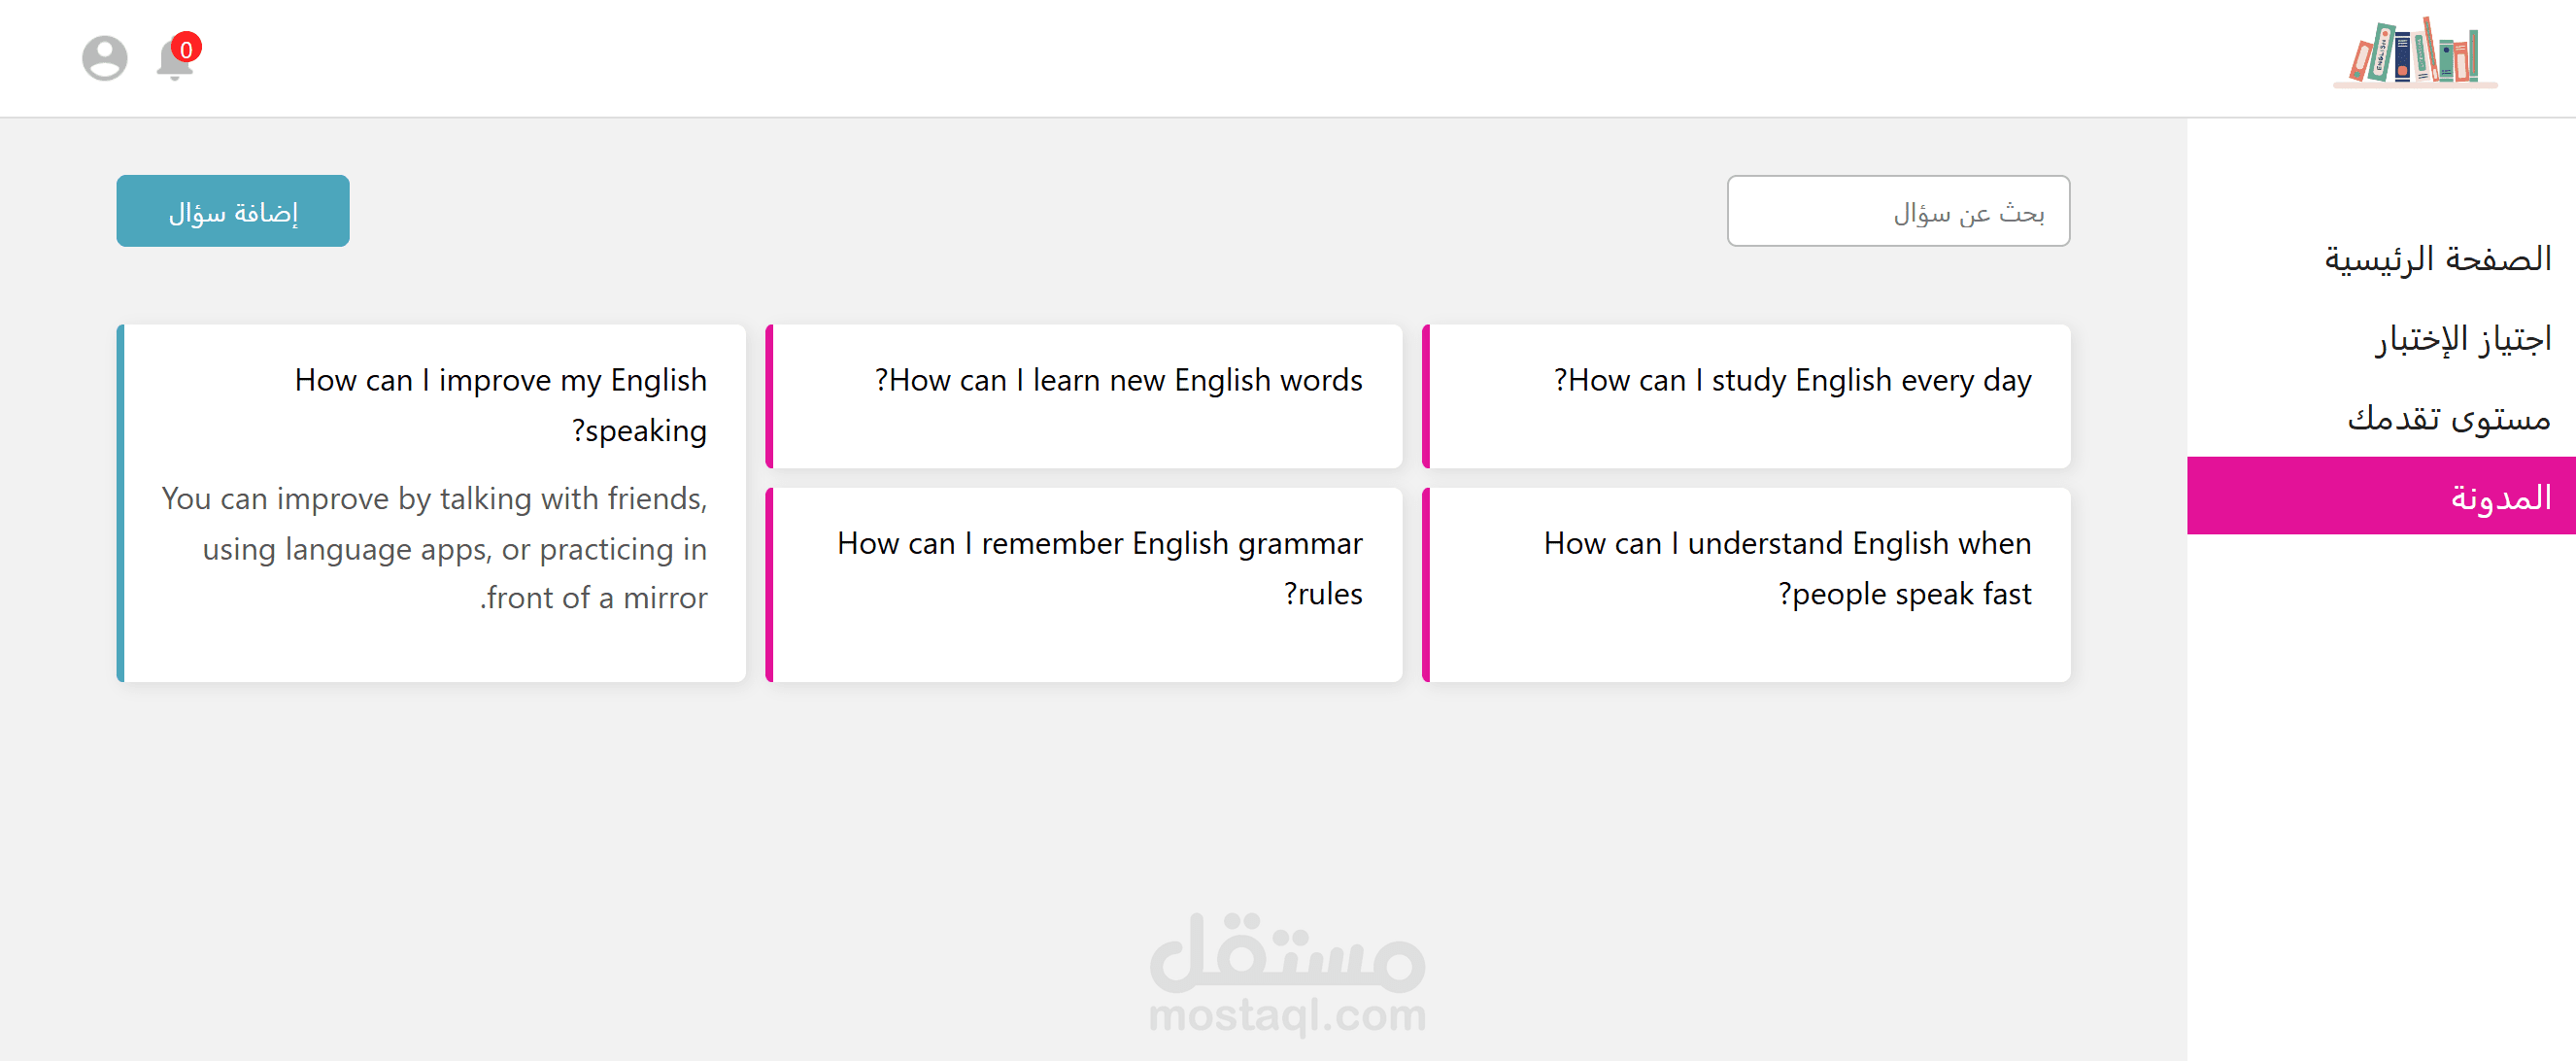Click the answer text about talking with friends
The width and height of the screenshot is (2576, 1061).
point(434,548)
